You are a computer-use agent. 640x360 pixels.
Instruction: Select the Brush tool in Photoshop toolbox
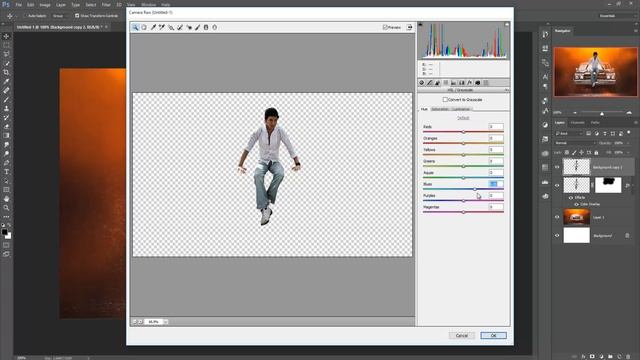[x=6, y=99]
